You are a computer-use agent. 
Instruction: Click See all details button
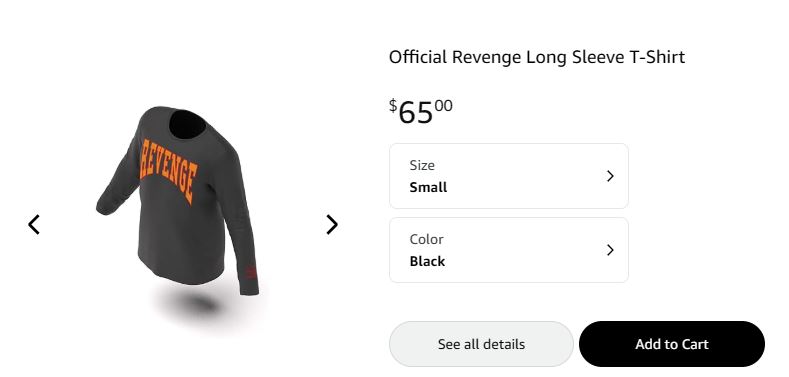(481, 344)
